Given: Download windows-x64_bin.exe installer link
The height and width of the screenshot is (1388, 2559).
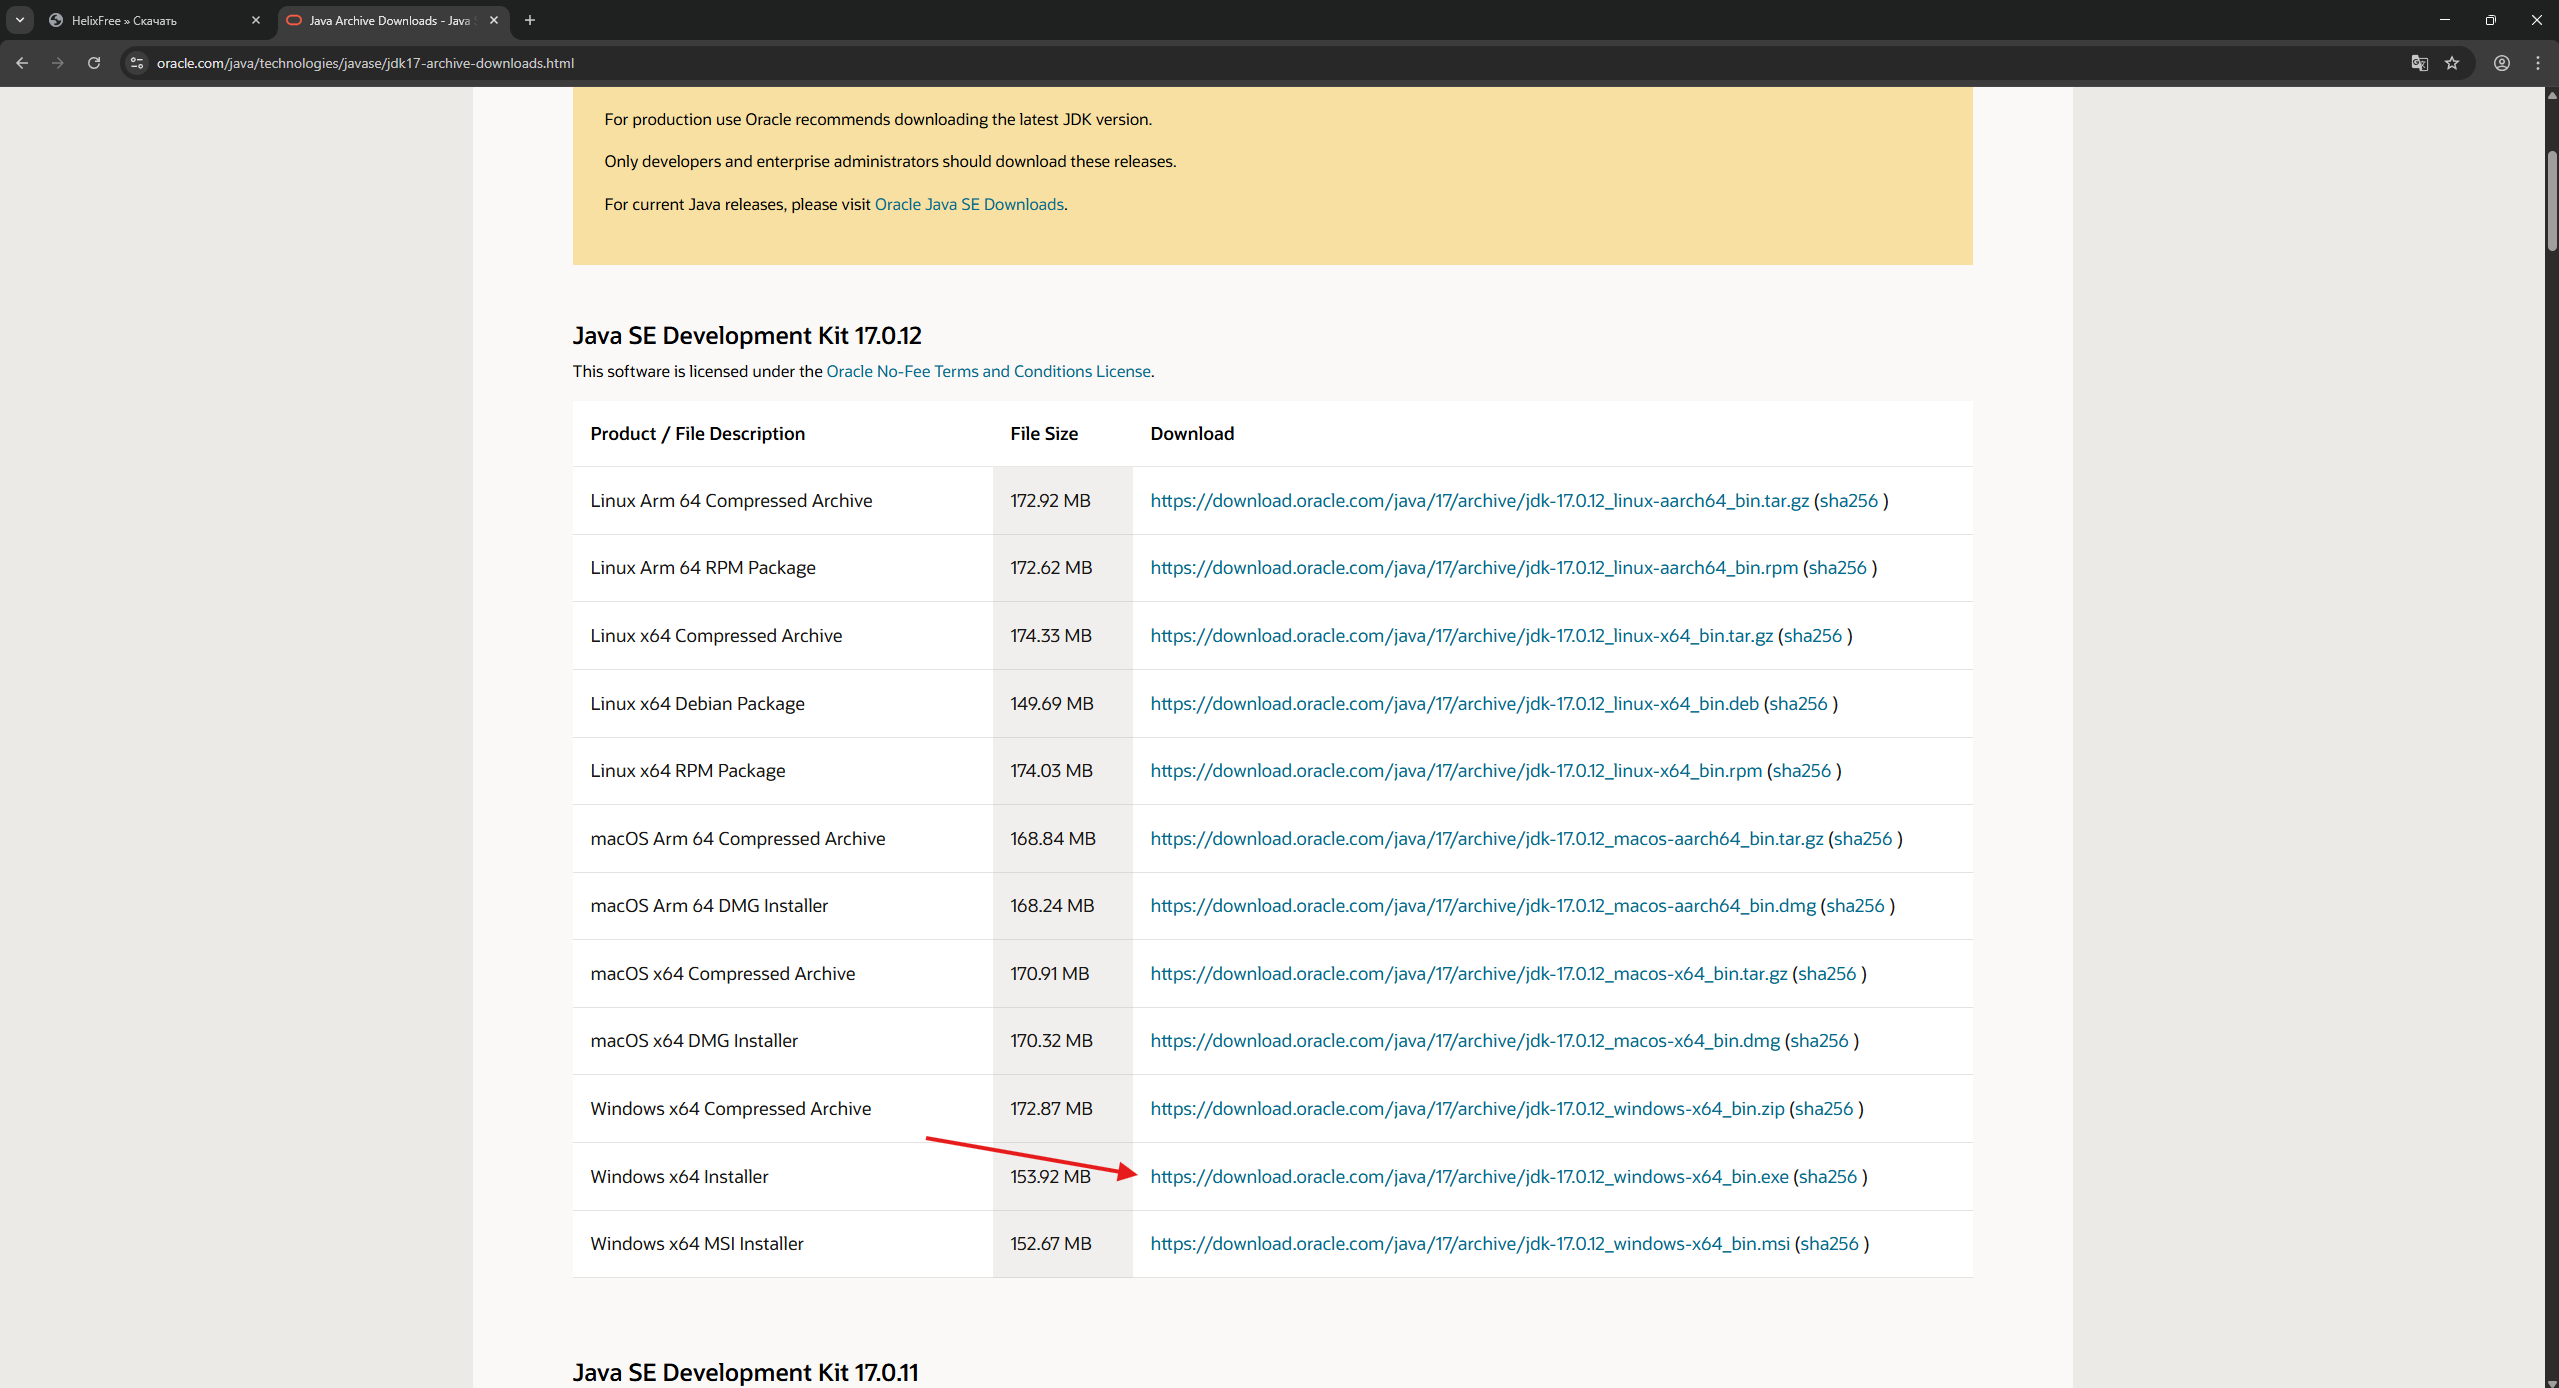Looking at the screenshot, I should coord(1469,1177).
